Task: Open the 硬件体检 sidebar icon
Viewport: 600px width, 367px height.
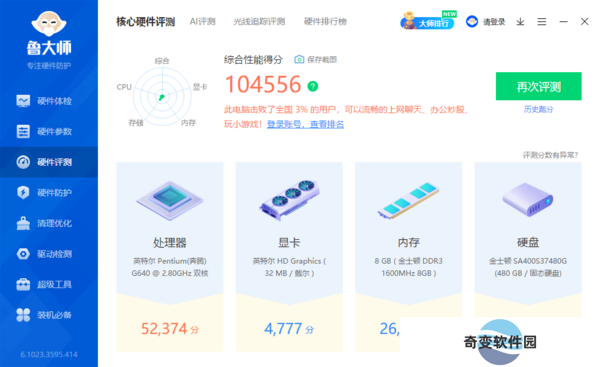Action: pos(23,101)
